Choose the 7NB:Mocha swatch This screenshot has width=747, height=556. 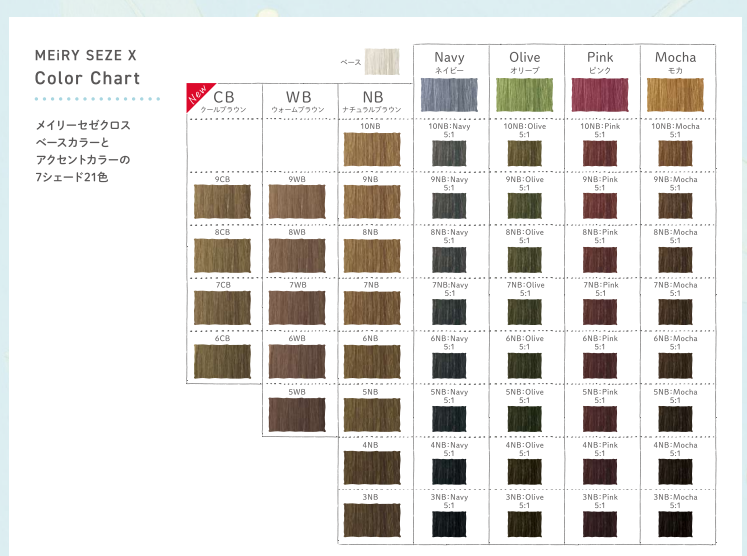pos(675,312)
